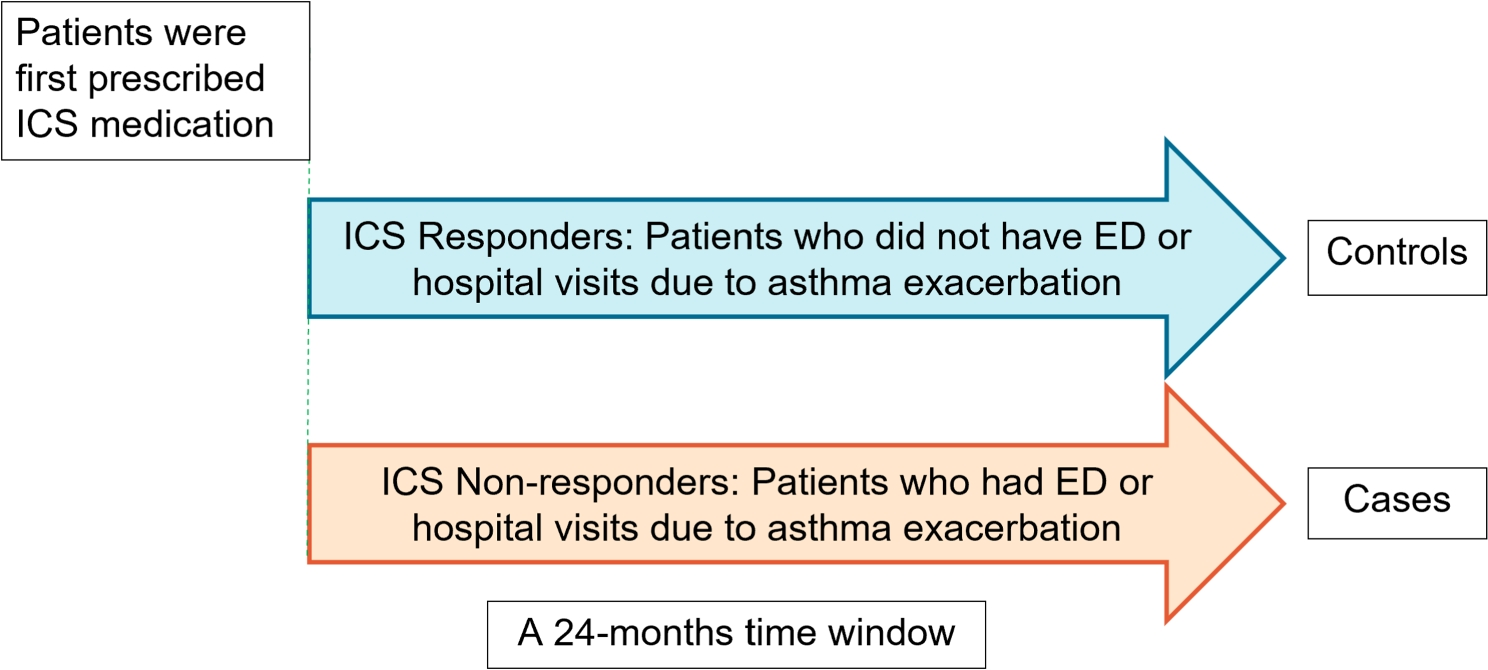The image size is (1488, 670).
Task: Select the '24-months time window' box
Action: click(x=736, y=634)
